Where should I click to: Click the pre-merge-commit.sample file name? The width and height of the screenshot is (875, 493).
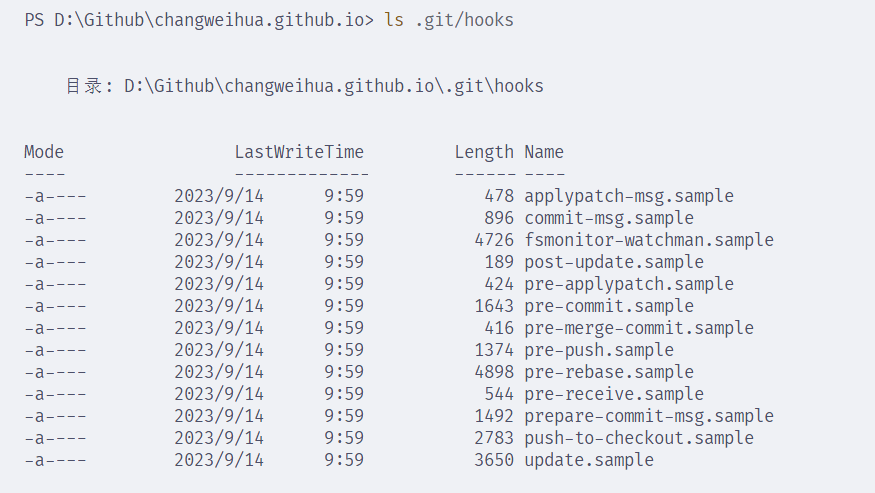click(638, 328)
